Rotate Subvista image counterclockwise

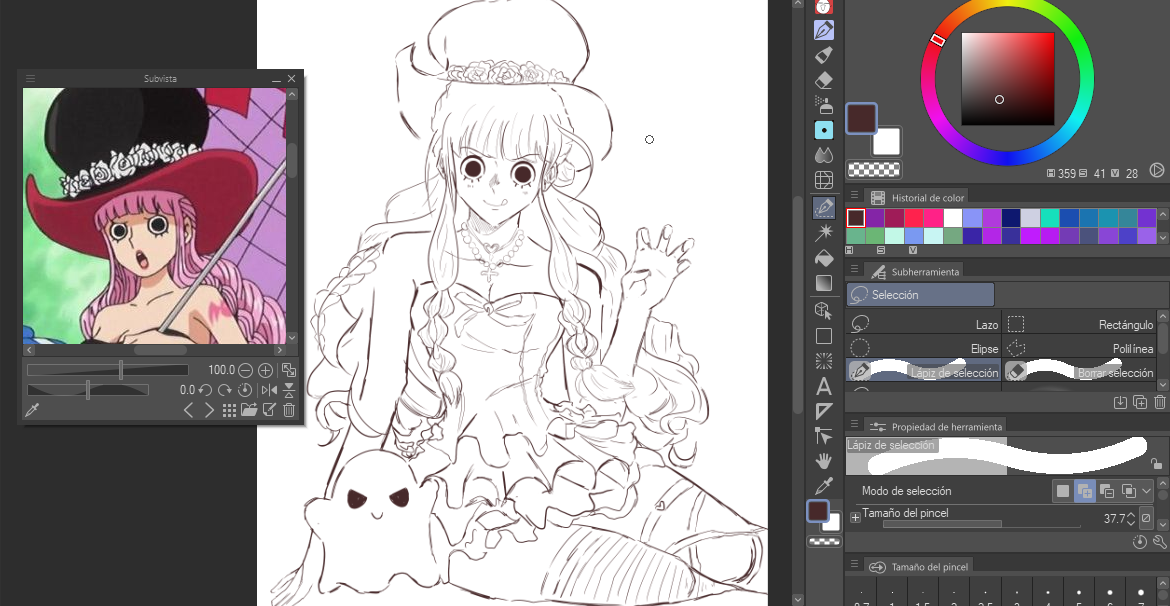[x=206, y=390]
